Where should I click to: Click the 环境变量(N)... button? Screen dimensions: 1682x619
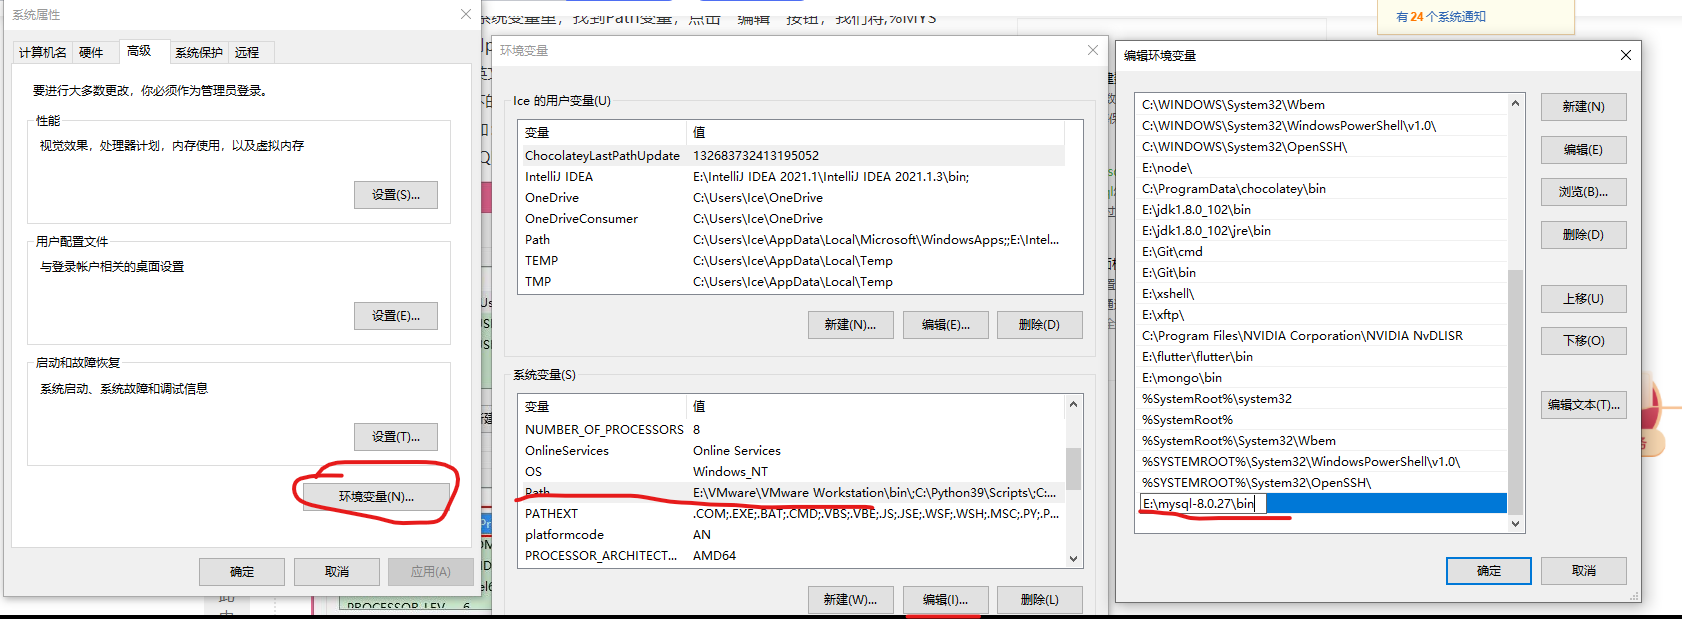click(376, 497)
